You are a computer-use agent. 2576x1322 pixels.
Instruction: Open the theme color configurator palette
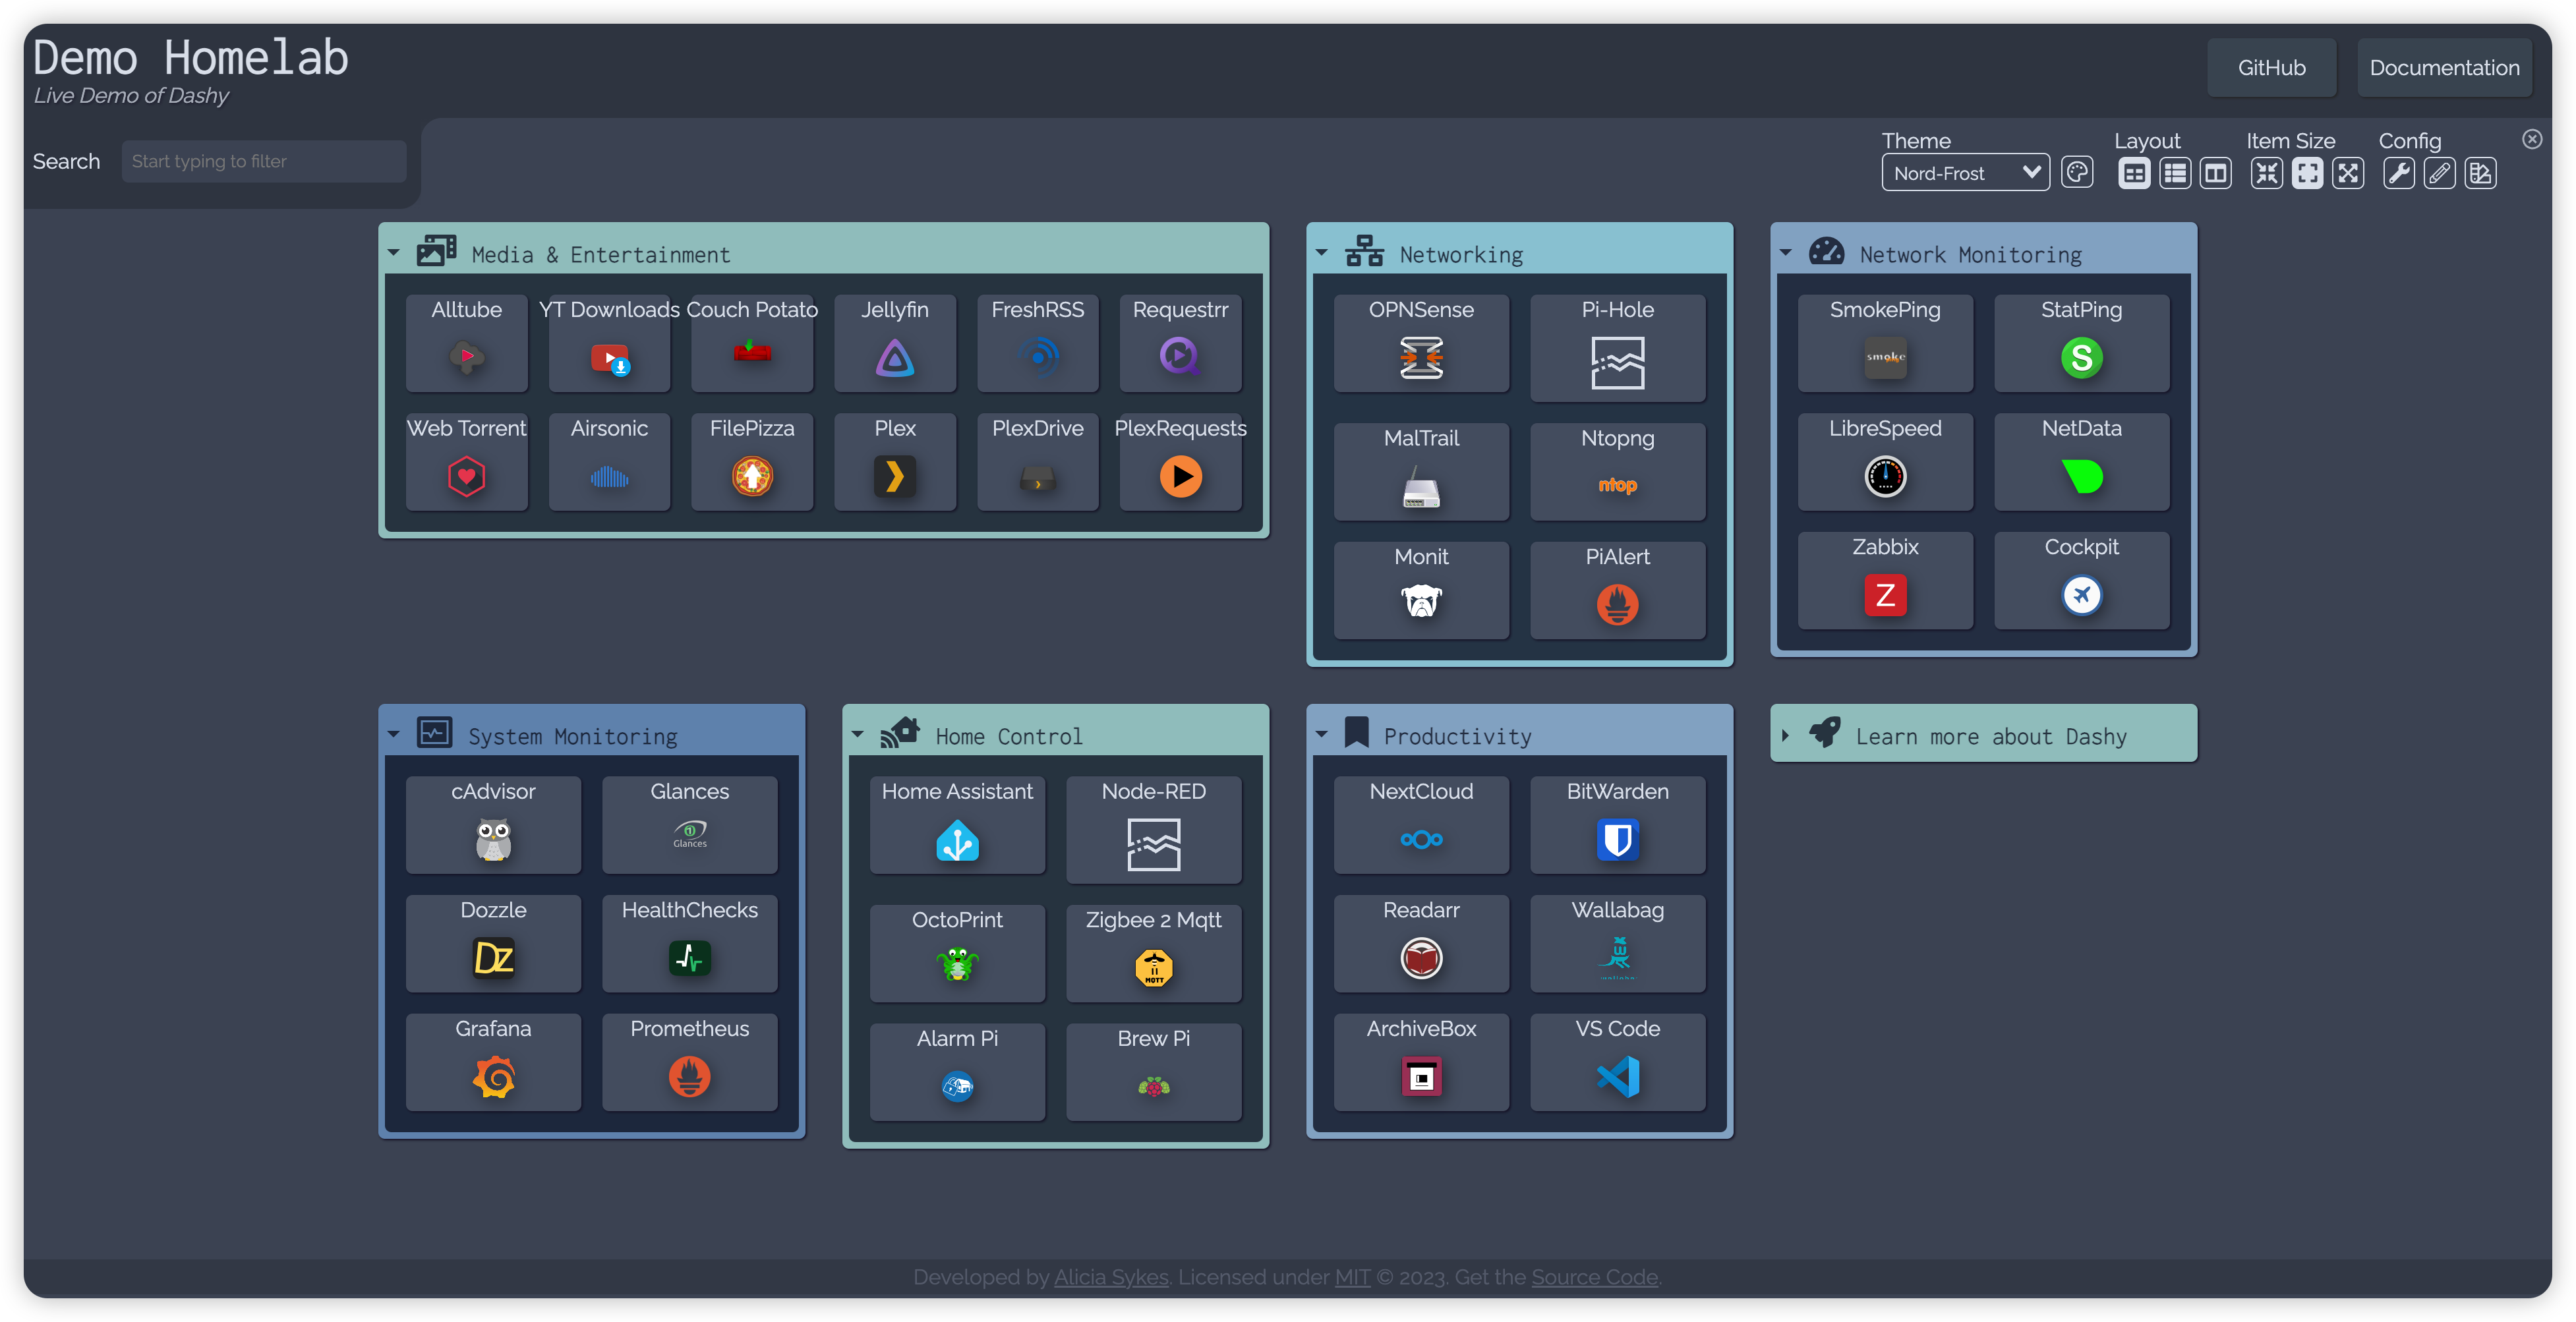pyautogui.click(x=2077, y=173)
